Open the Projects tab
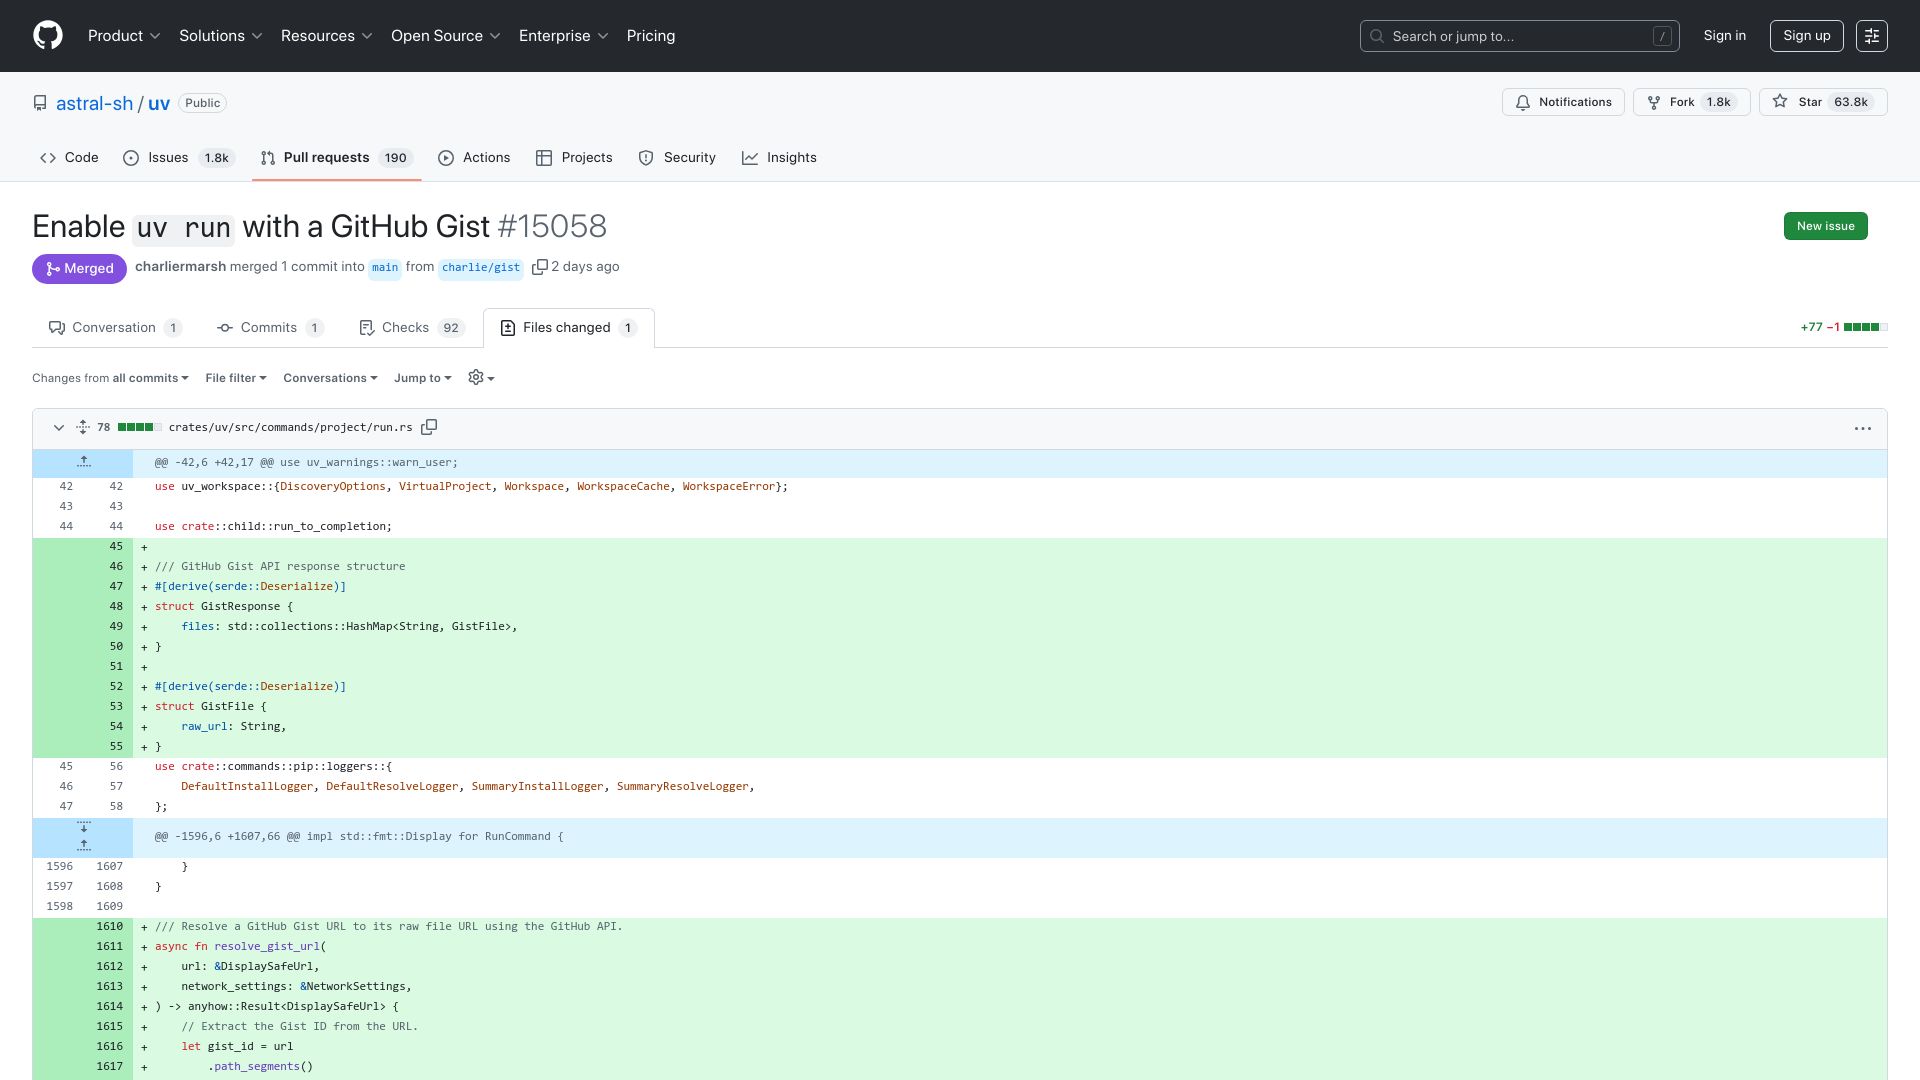 point(574,158)
